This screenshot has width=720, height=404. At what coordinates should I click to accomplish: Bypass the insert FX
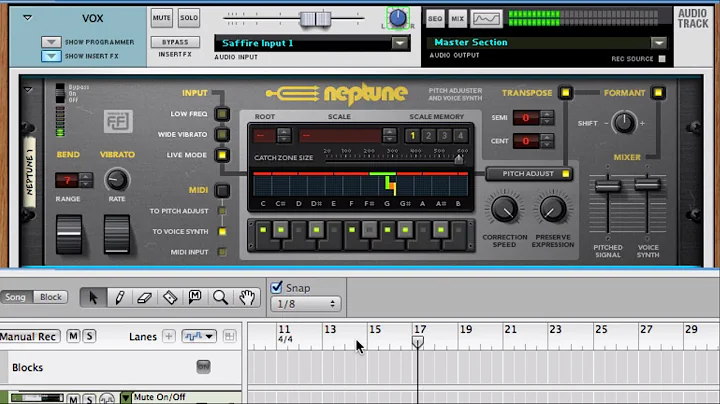pos(175,42)
